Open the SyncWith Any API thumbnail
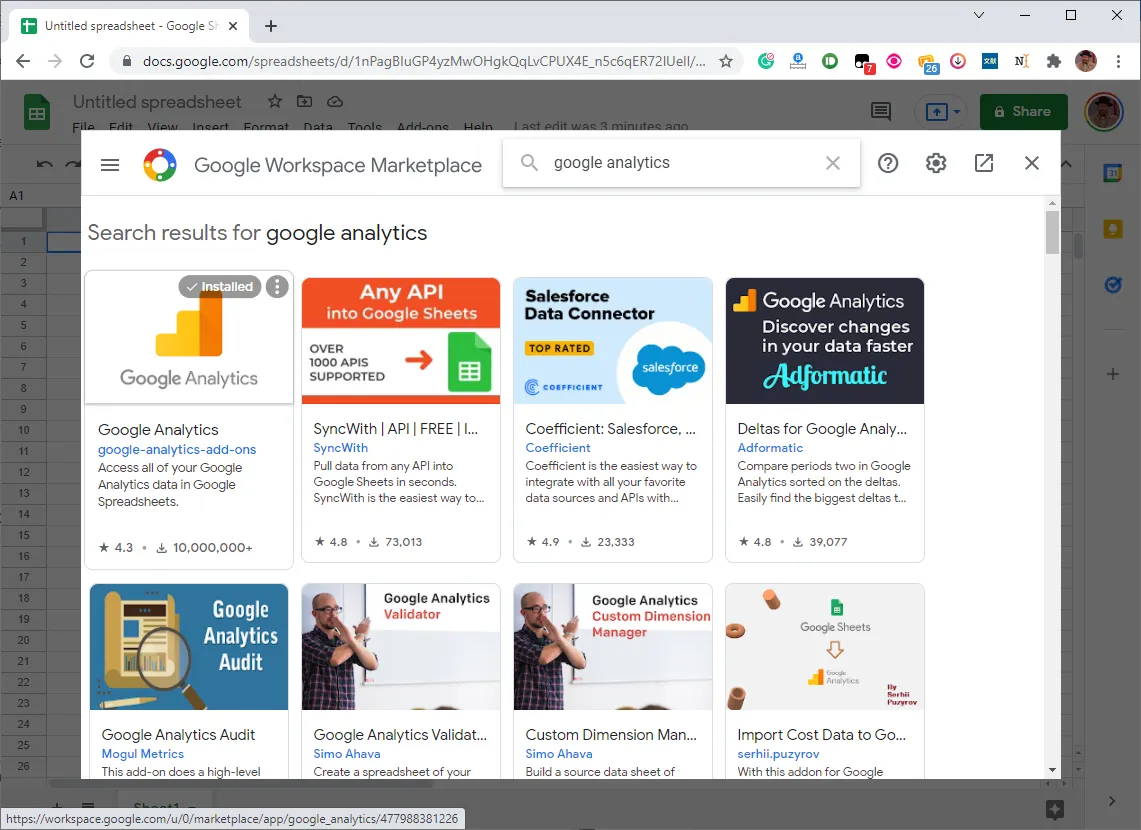Screen dimensions: 1141x830 coord(401,340)
